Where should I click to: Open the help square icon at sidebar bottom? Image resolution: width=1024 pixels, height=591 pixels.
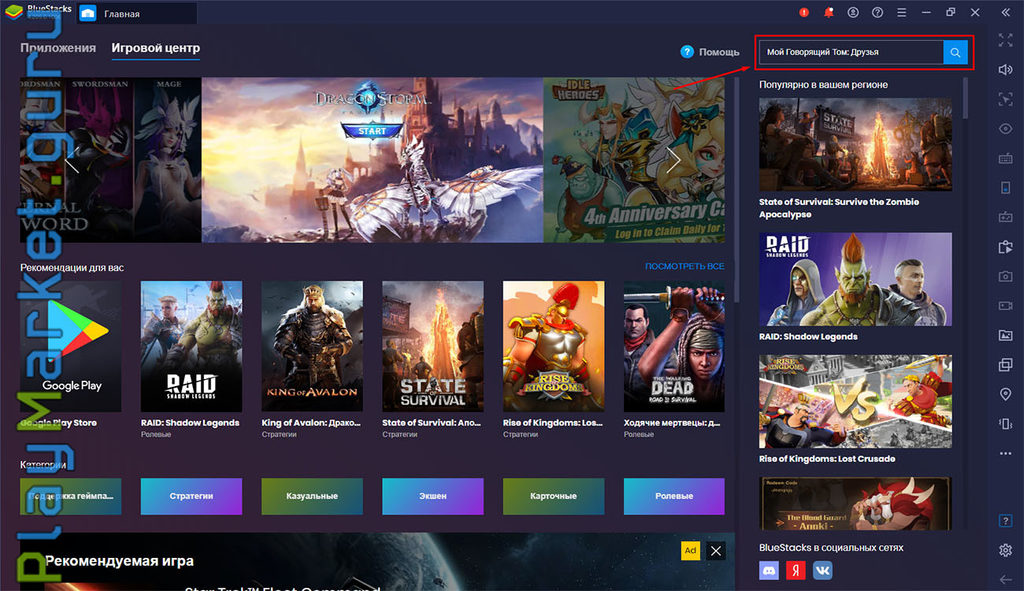(x=1006, y=520)
